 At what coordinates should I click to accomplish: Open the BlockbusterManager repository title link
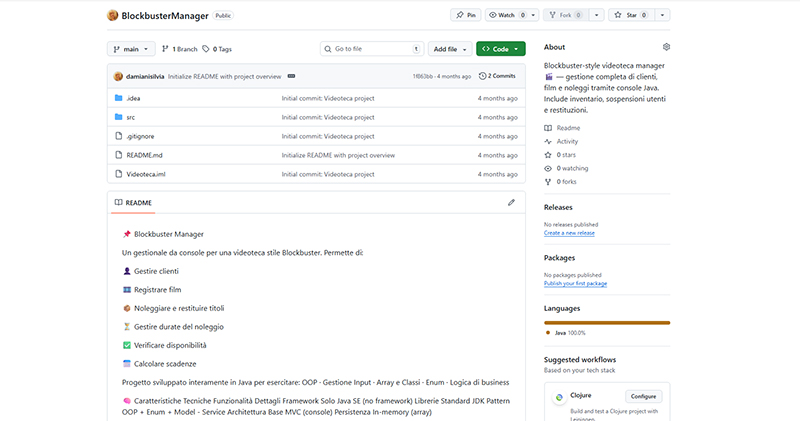click(x=165, y=16)
